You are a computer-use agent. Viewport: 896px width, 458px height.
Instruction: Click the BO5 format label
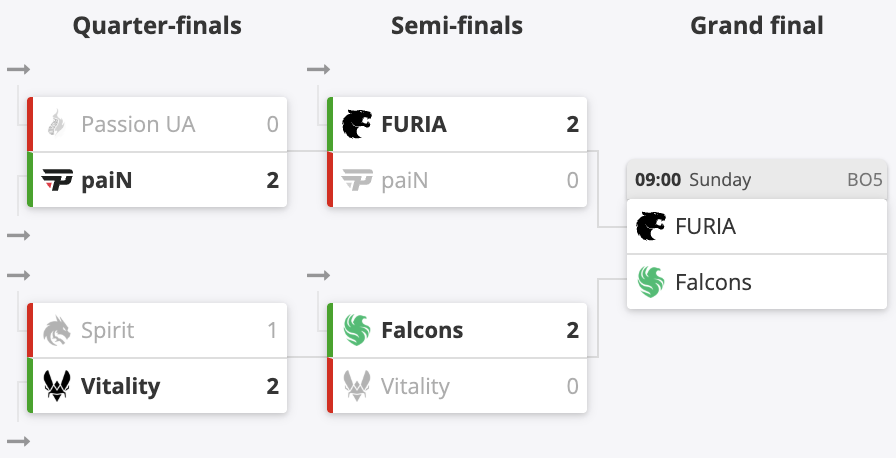pyautogui.click(x=865, y=180)
